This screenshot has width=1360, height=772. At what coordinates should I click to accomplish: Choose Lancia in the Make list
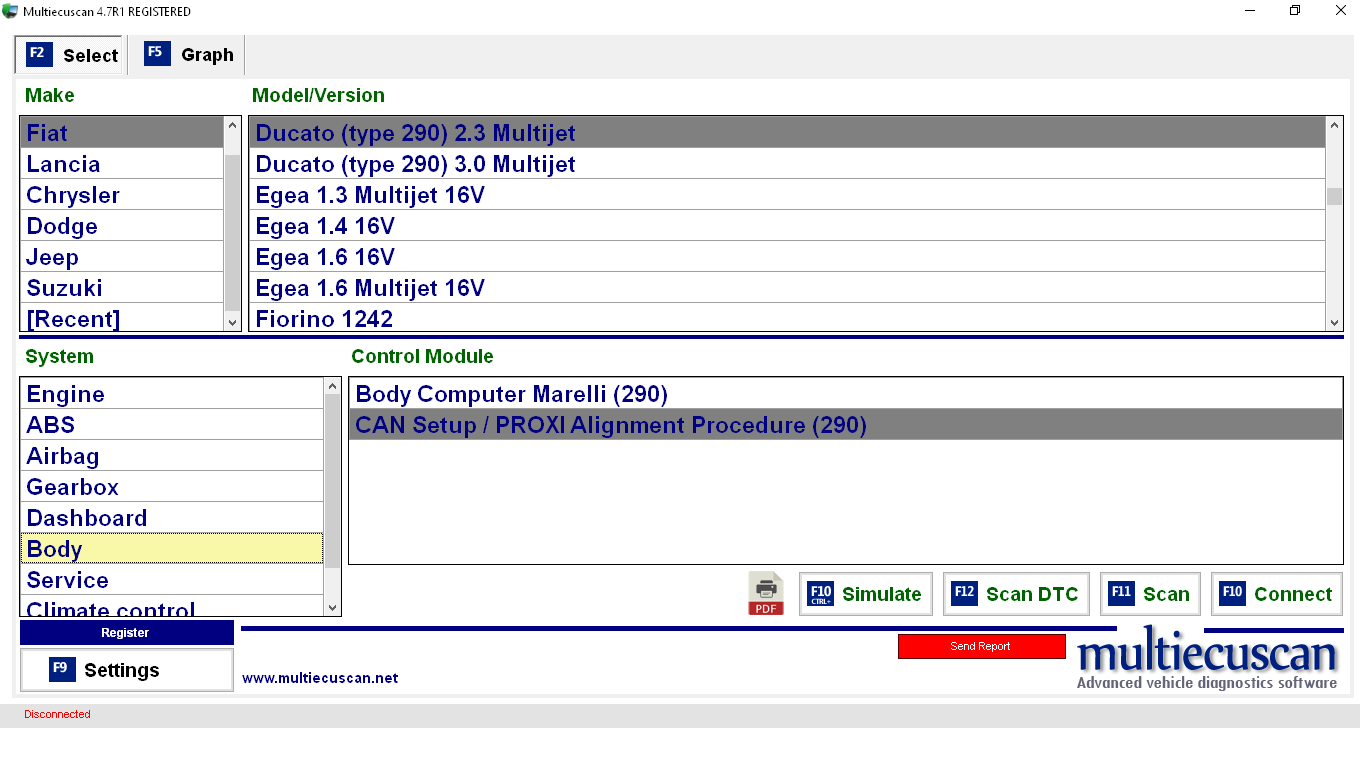tap(63, 164)
